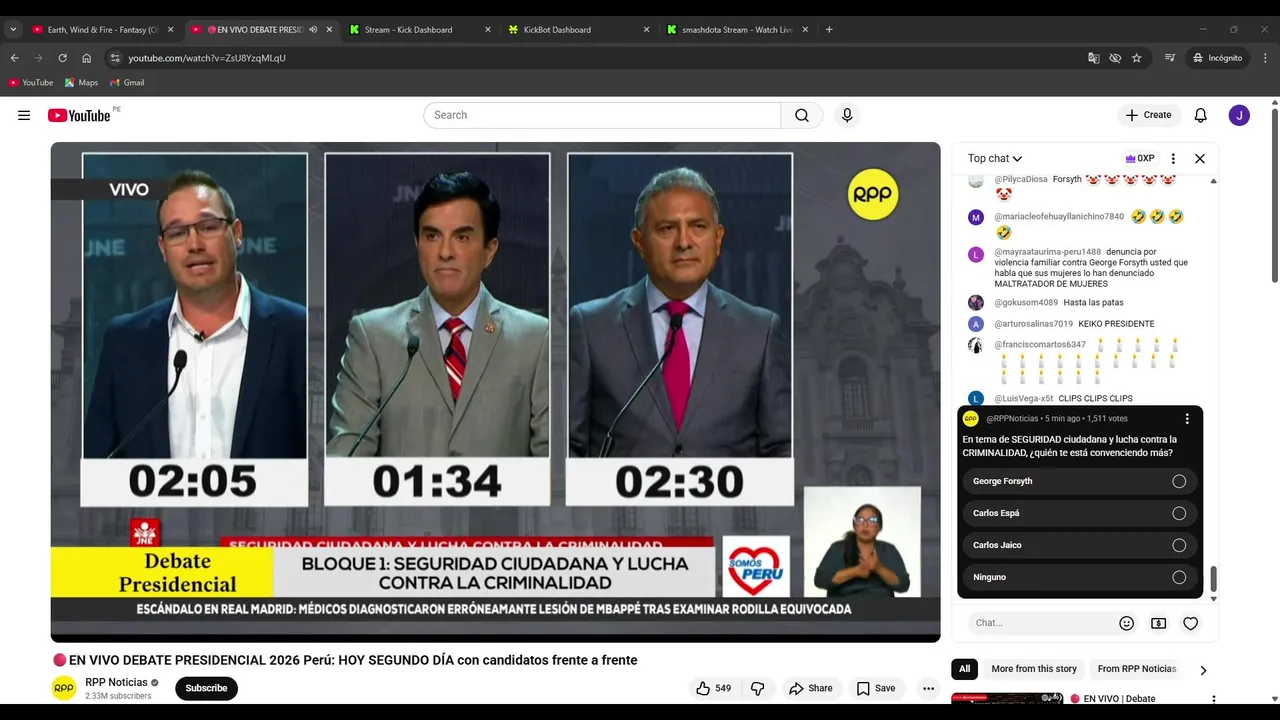Open live chat options menu
The image size is (1280, 720).
tap(1173, 158)
